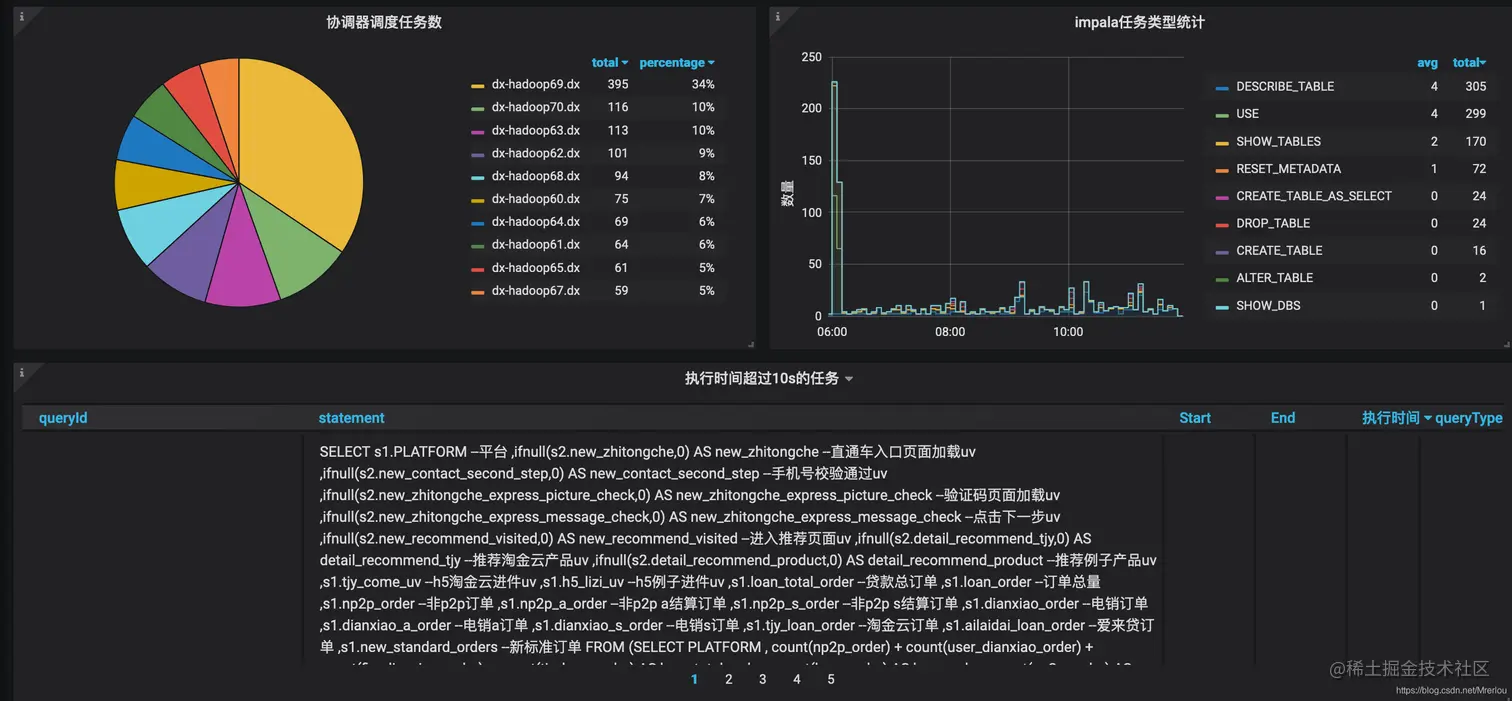Click the dx-hadoop69.dx legend color swatch
Image resolution: width=1512 pixels, height=701 pixels.
[x=478, y=85]
